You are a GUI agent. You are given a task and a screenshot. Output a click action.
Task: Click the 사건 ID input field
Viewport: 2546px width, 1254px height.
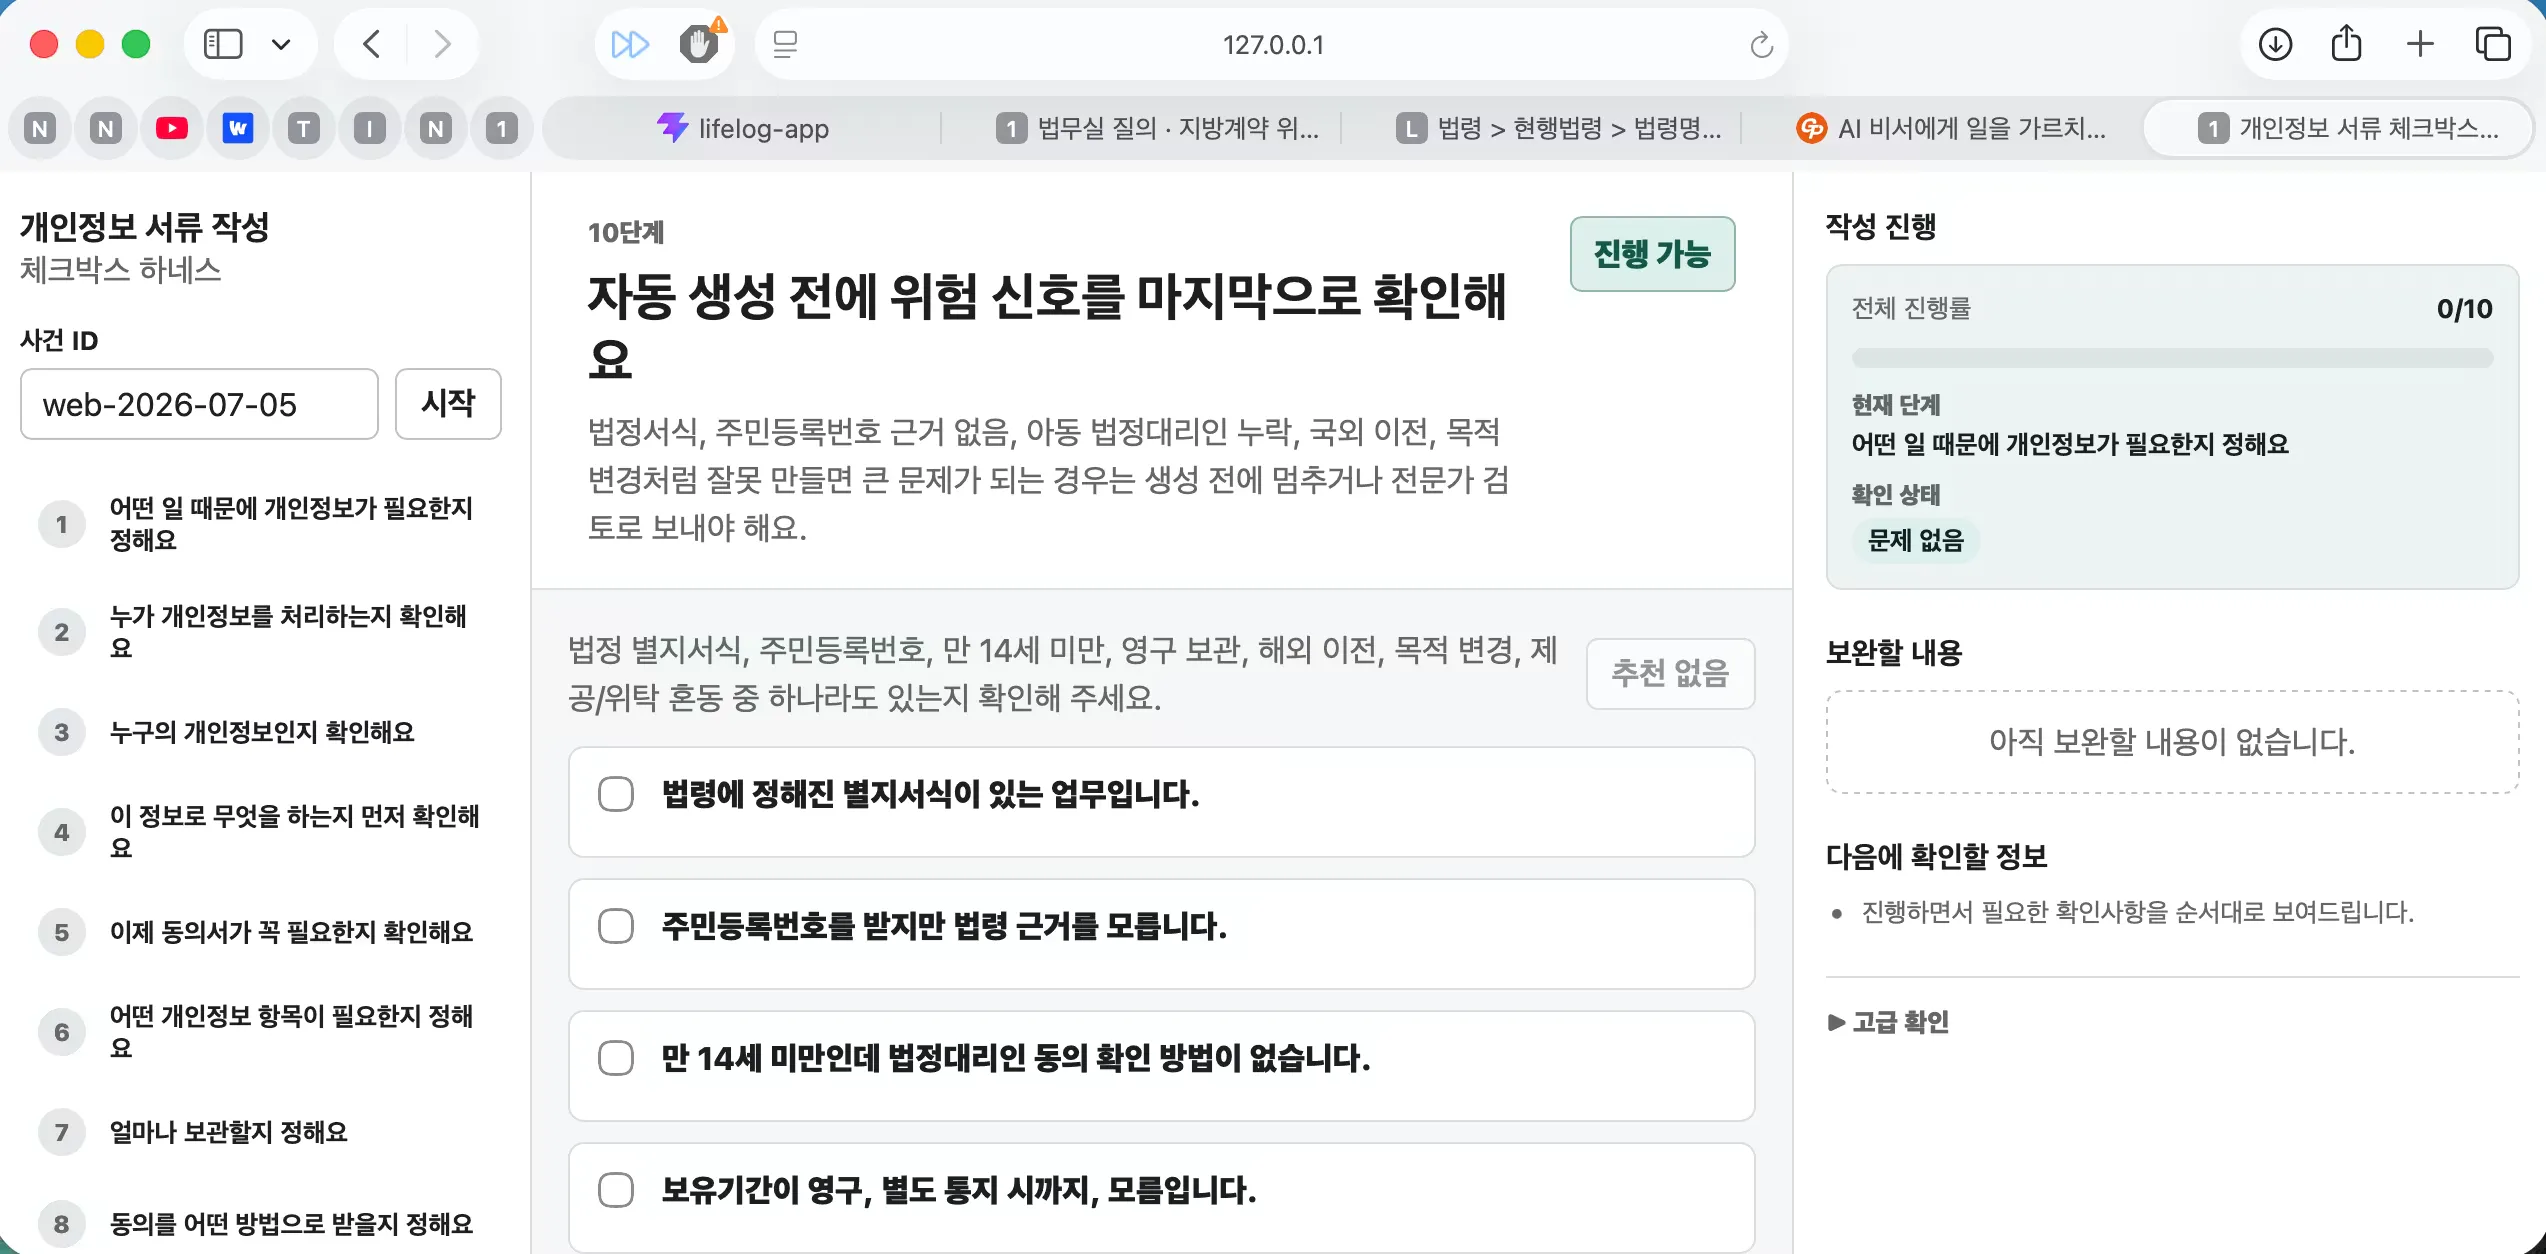[199, 404]
